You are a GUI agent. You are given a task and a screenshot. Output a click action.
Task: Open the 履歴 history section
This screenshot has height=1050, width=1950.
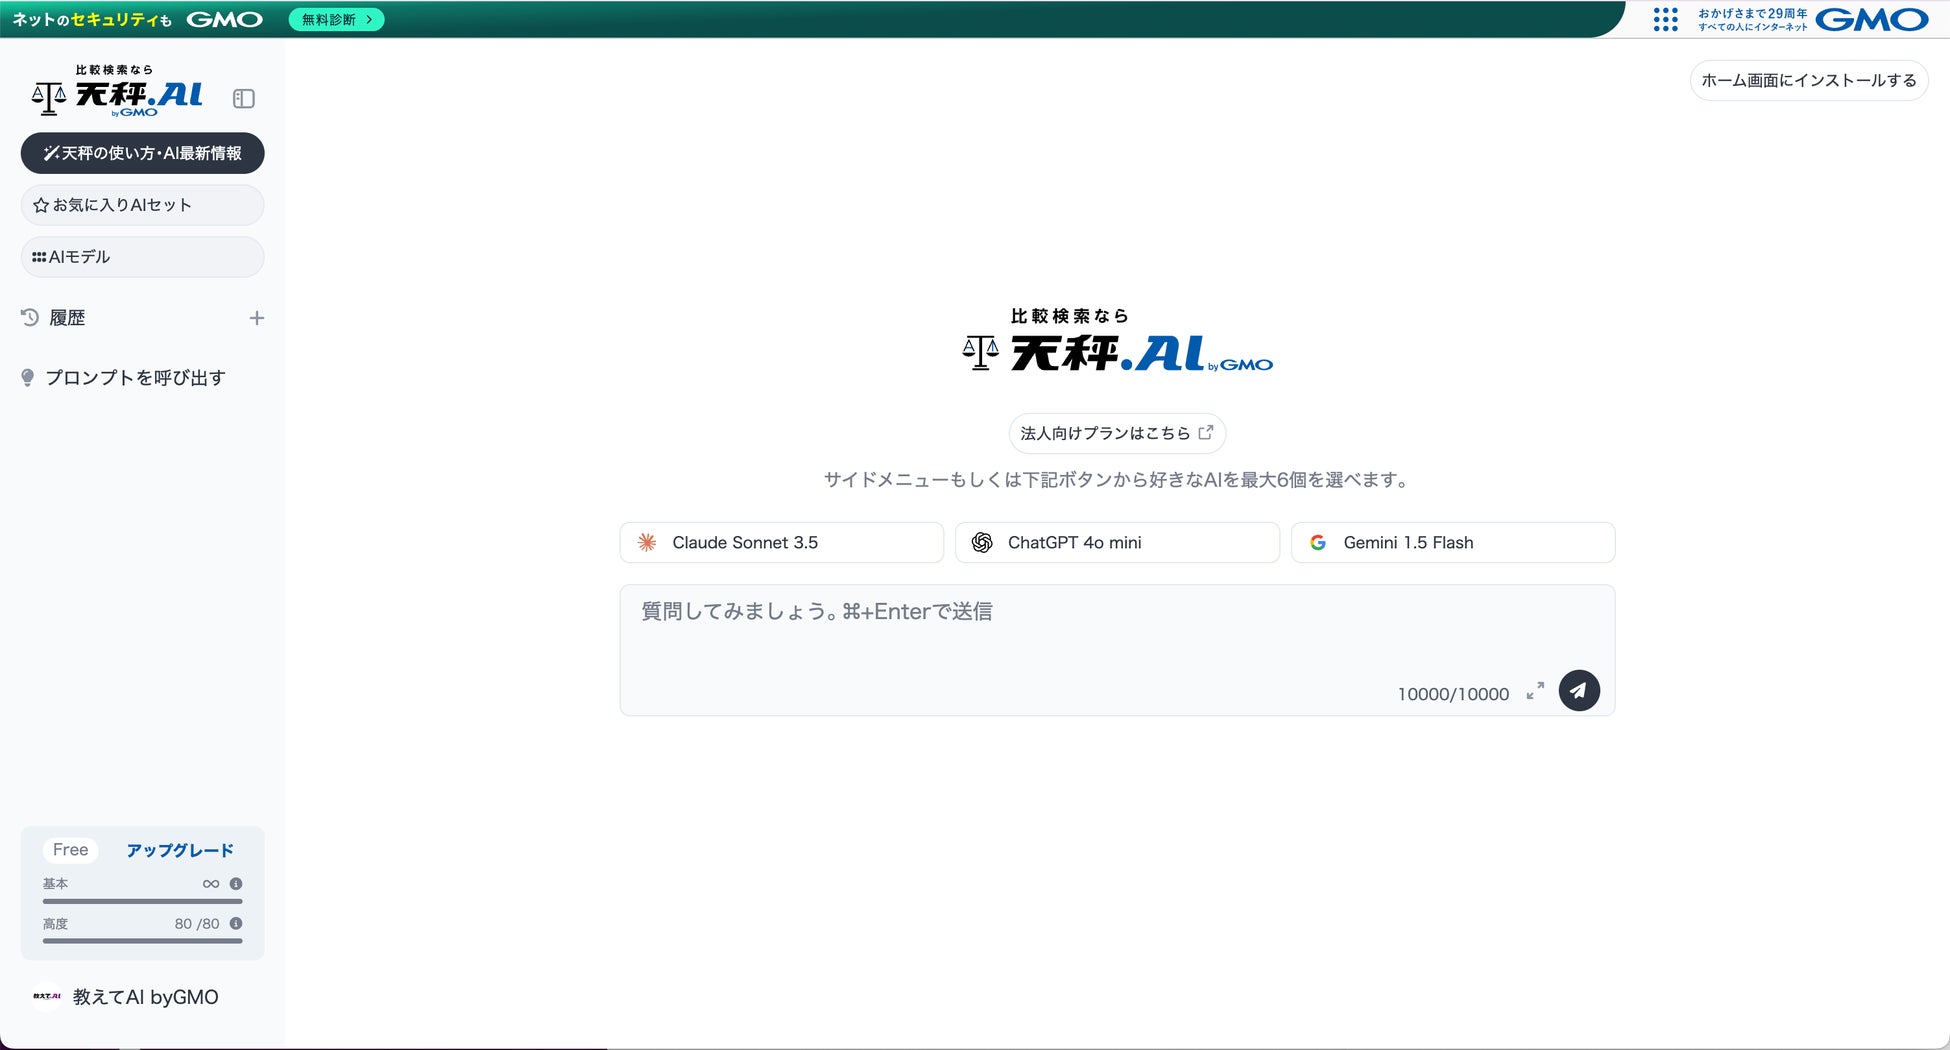tap(67, 318)
